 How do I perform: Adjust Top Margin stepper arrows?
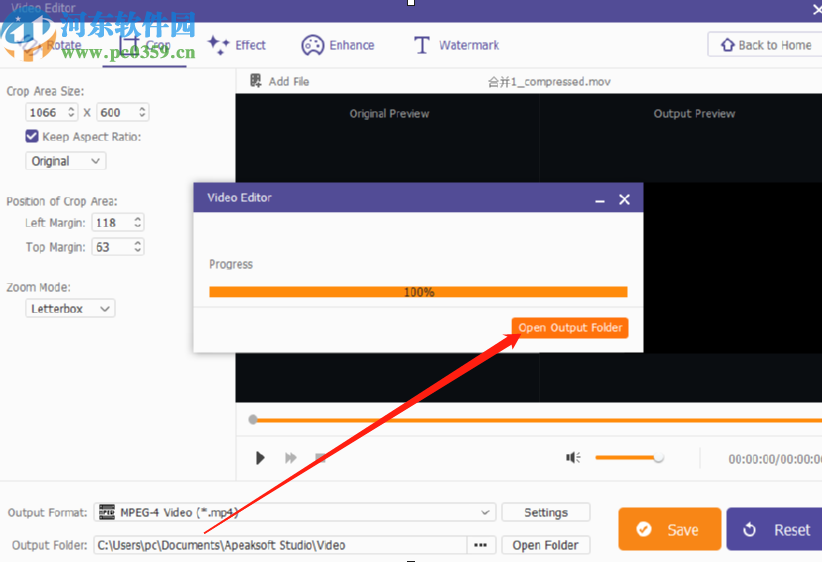tap(137, 247)
